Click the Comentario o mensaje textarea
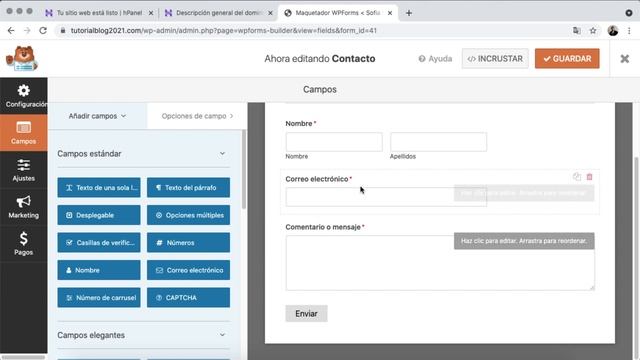Image resolution: width=640 pixels, height=360 pixels. coord(440,263)
